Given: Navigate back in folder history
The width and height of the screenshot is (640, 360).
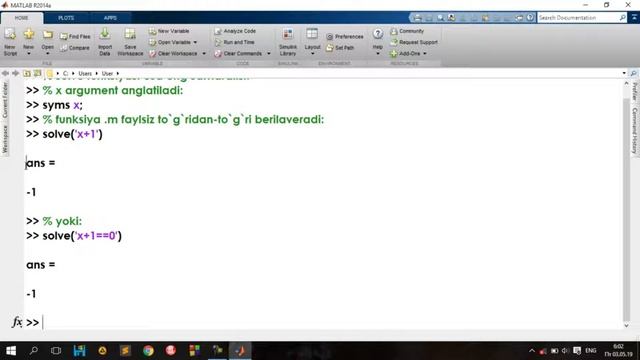Looking at the screenshot, I should coord(5,73).
